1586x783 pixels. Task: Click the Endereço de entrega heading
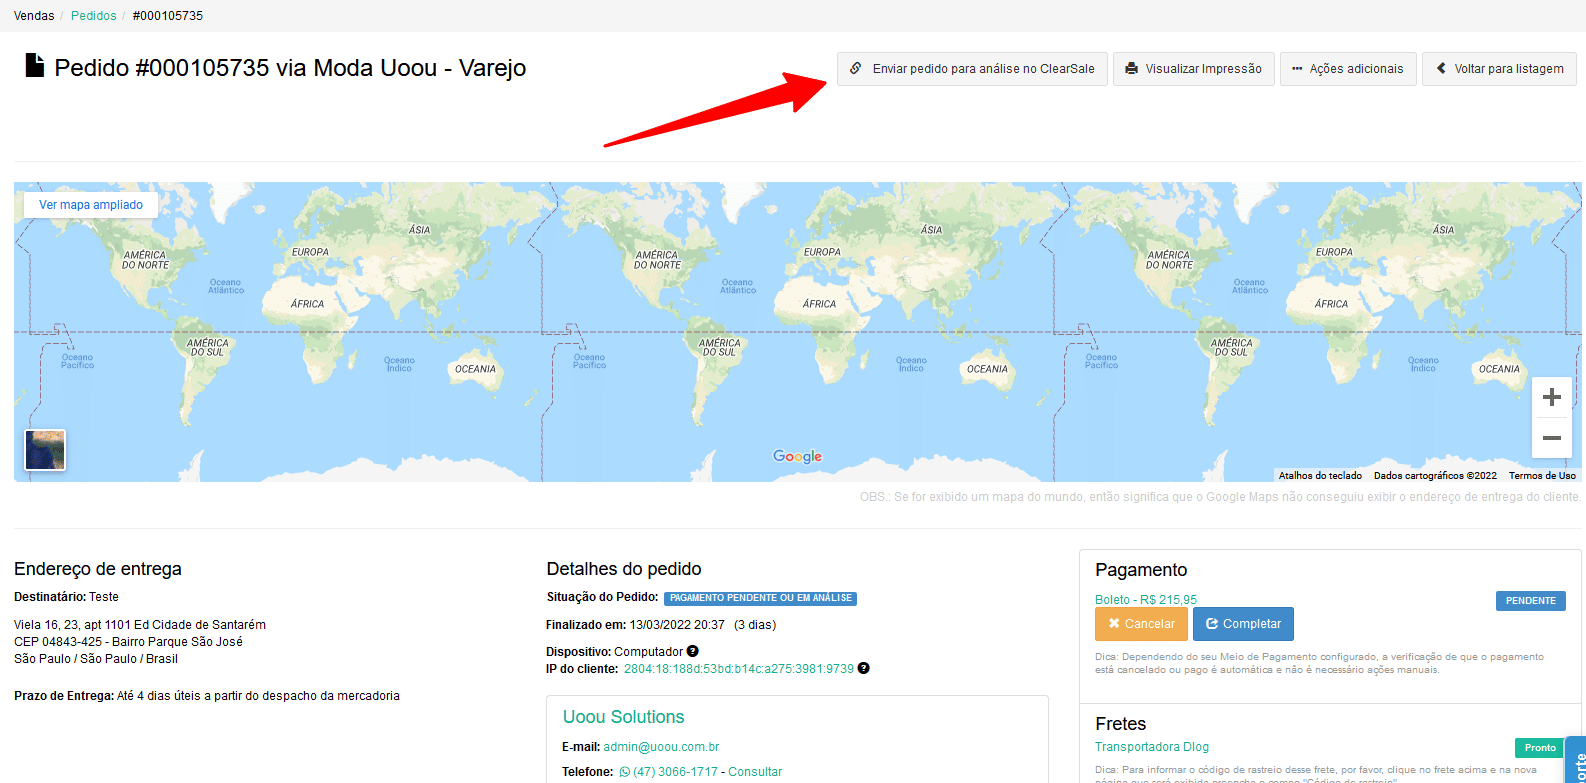(x=98, y=569)
